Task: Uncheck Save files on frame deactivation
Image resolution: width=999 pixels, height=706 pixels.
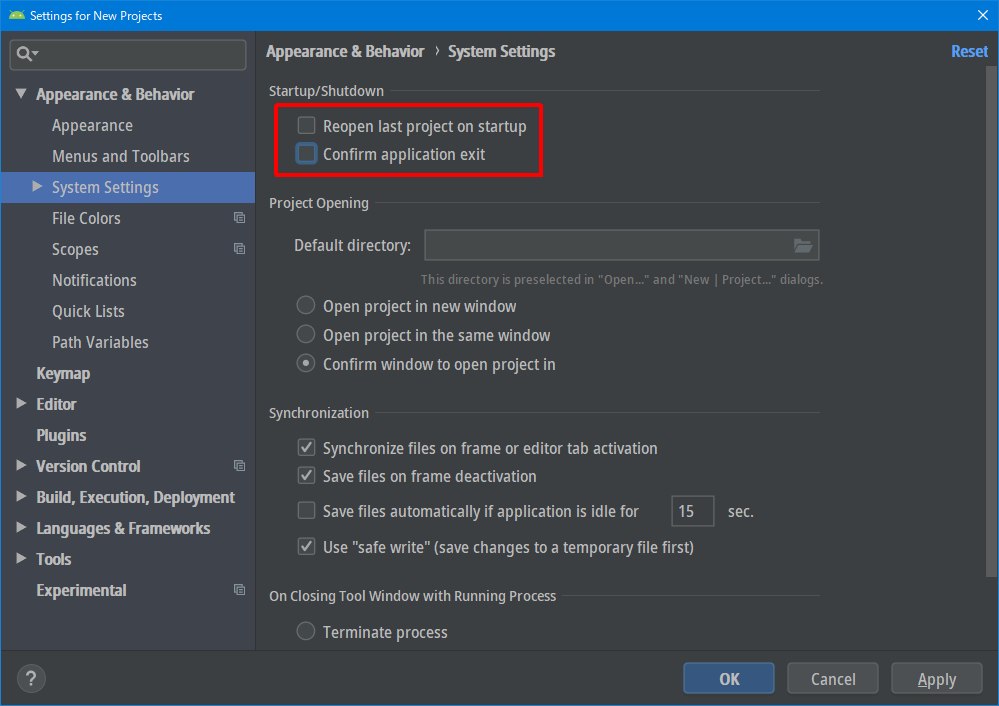Action: [x=306, y=475]
